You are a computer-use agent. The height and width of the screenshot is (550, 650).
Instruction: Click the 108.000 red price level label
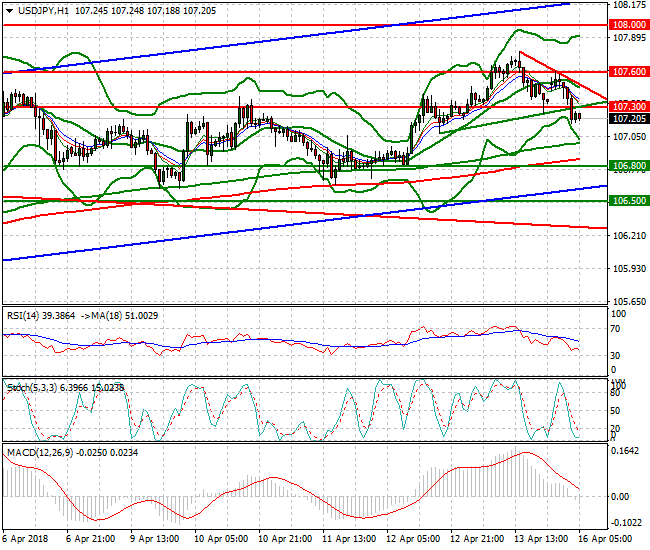pos(629,24)
